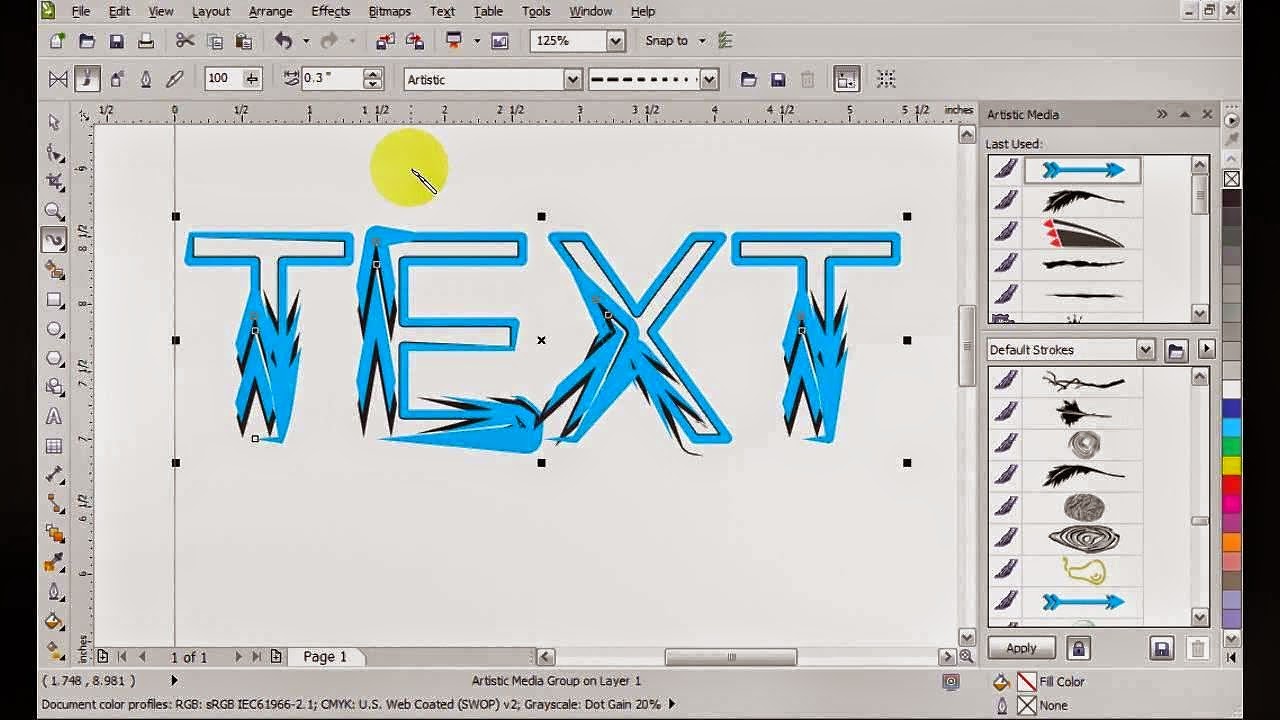Select the Connector tool
The height and width of the screenshot is (720, 1280).
tap(54, 504)
